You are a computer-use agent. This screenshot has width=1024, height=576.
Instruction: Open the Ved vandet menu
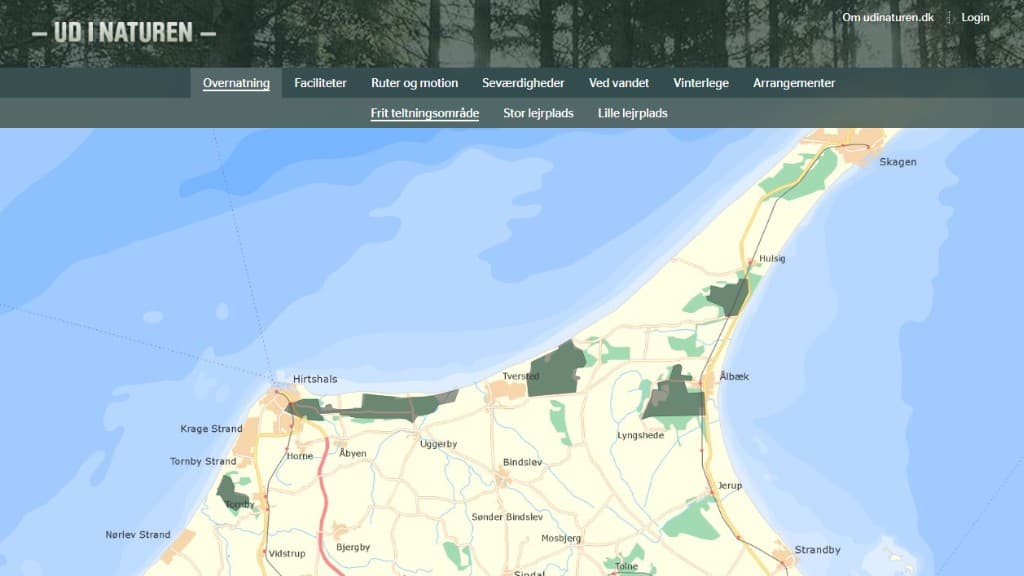(x=619, y=83)
